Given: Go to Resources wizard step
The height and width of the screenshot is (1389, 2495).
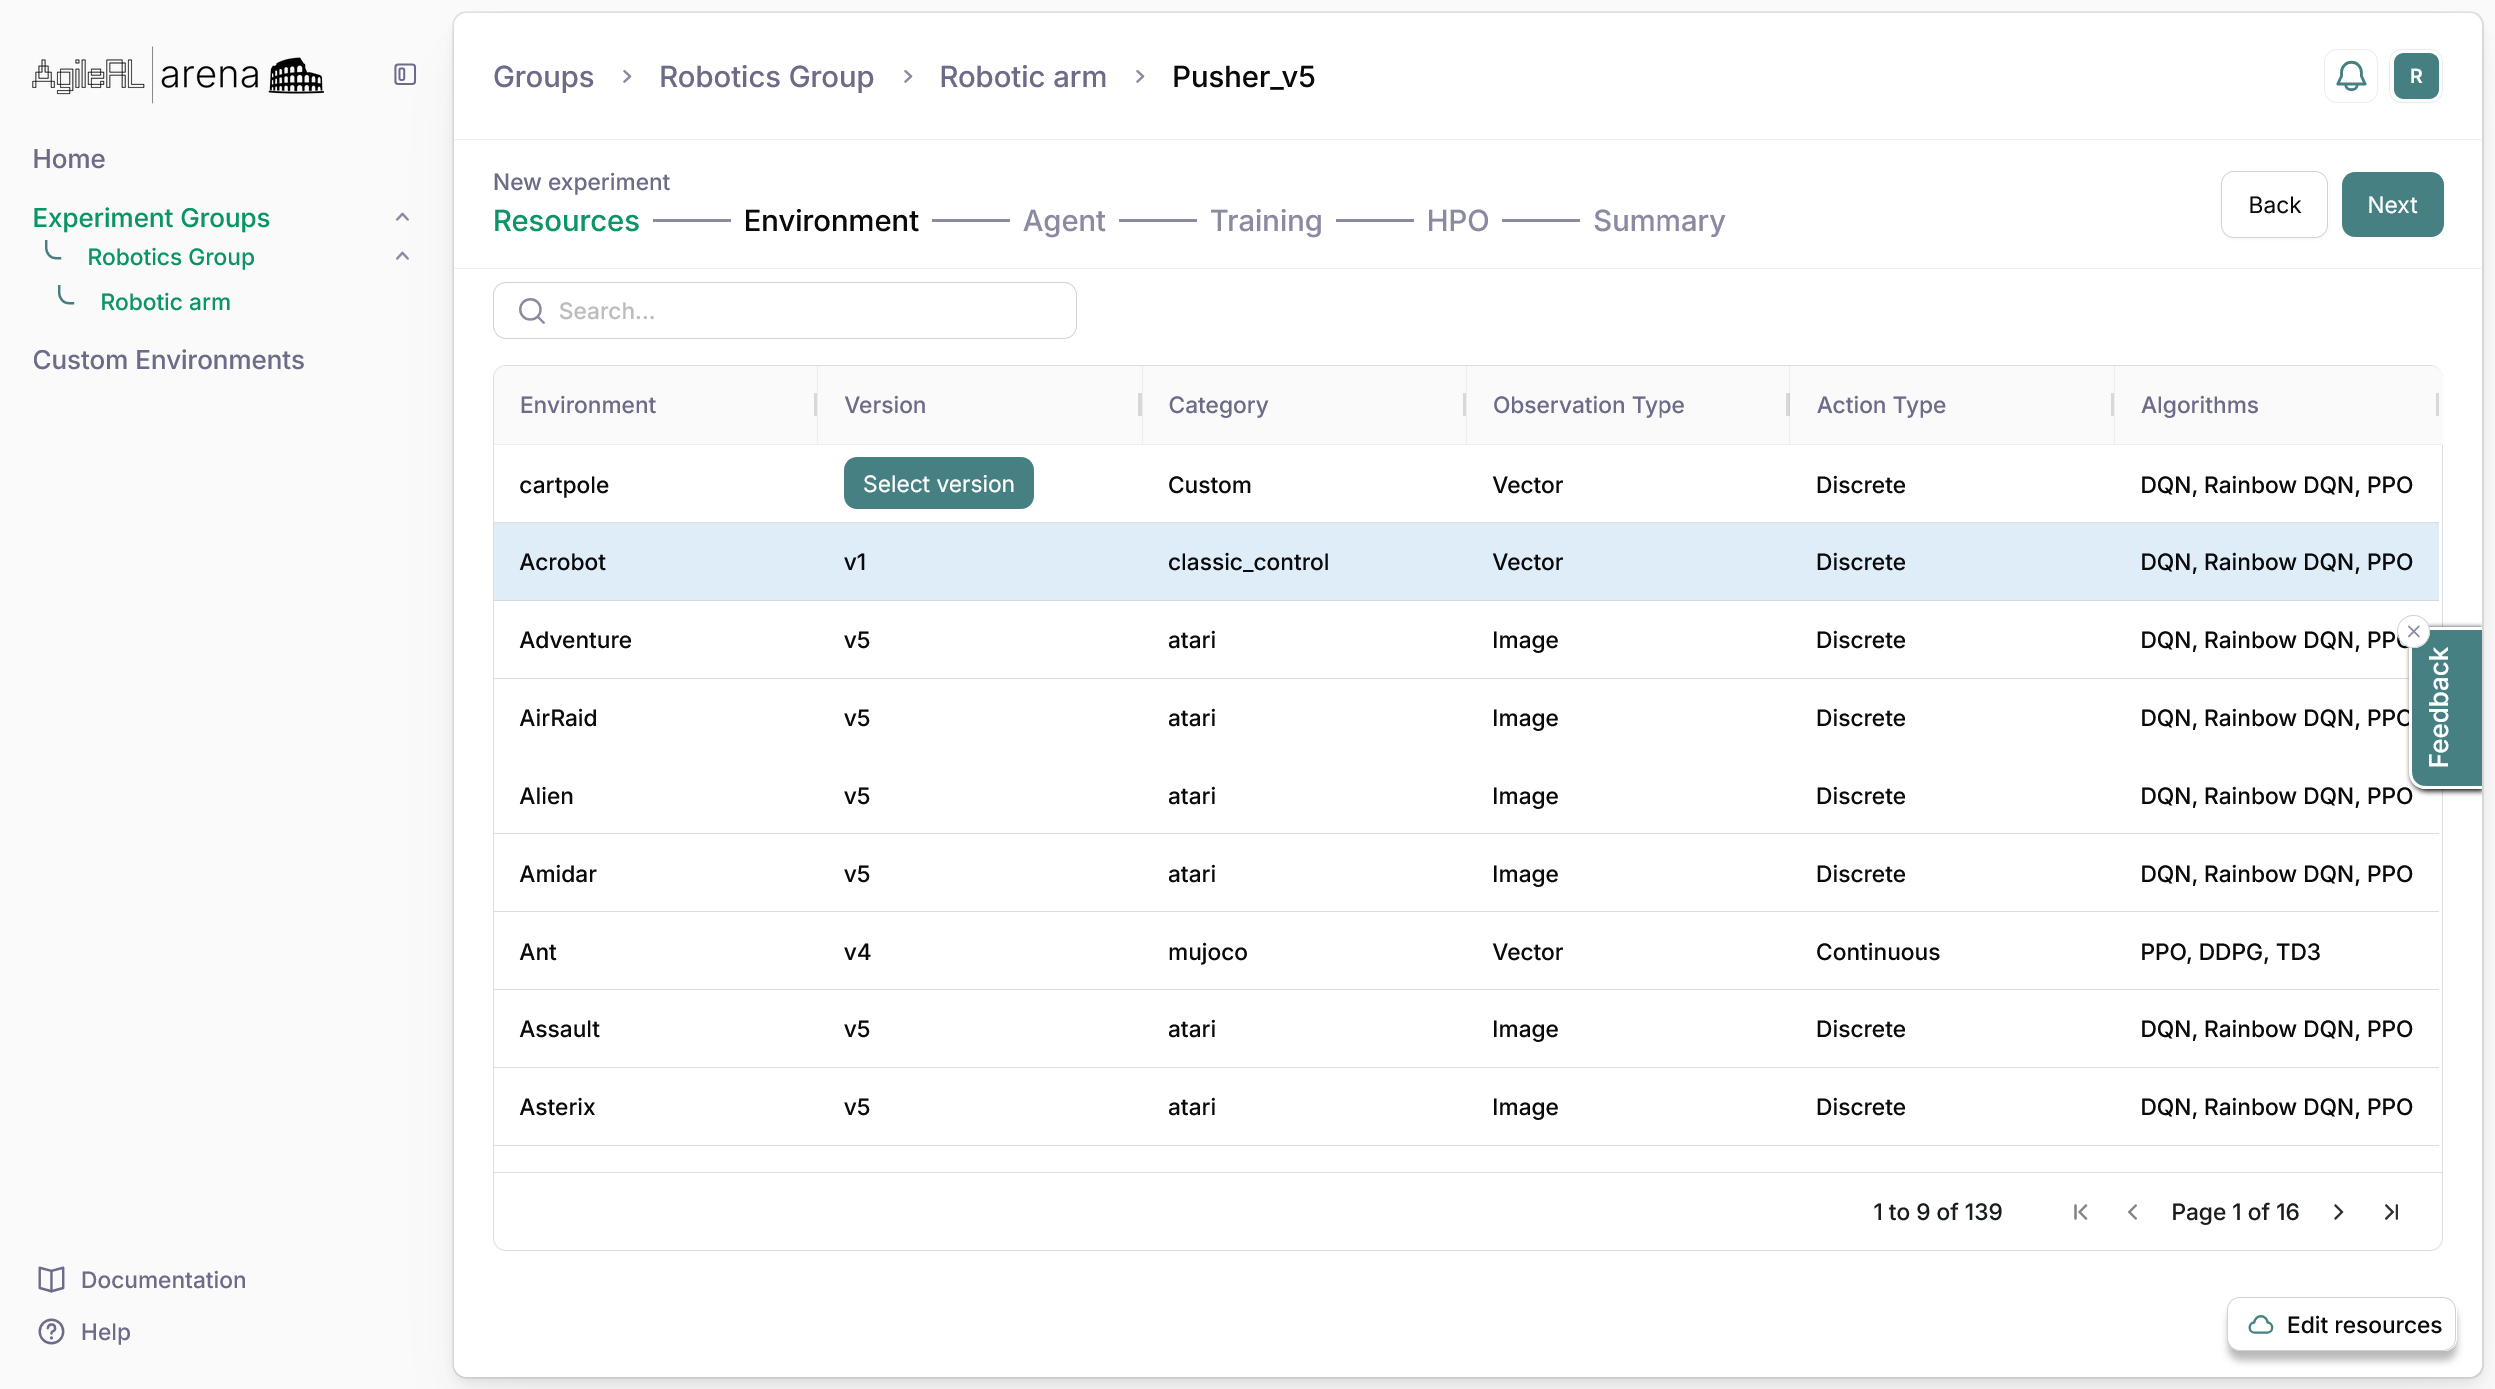Looking at the screenshot, I should click(x=566, y=220).
